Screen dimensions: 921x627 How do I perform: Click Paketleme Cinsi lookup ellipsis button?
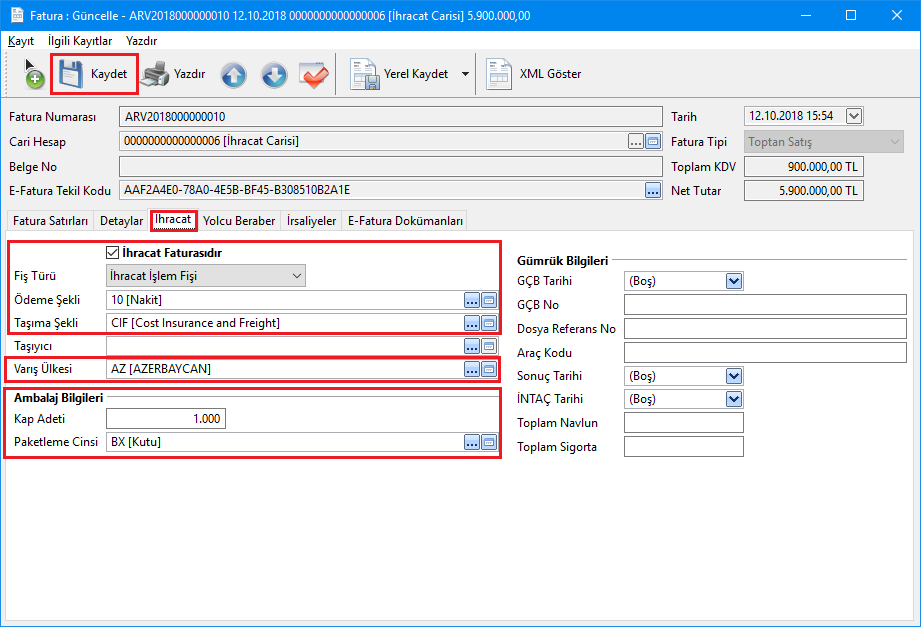point(472,442)
